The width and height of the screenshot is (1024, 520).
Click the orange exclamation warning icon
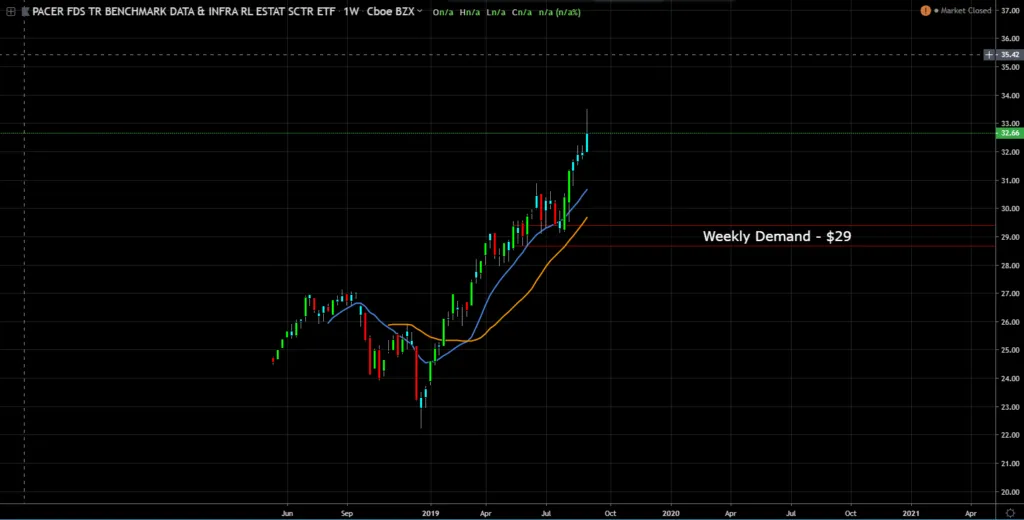pos(925,10)
